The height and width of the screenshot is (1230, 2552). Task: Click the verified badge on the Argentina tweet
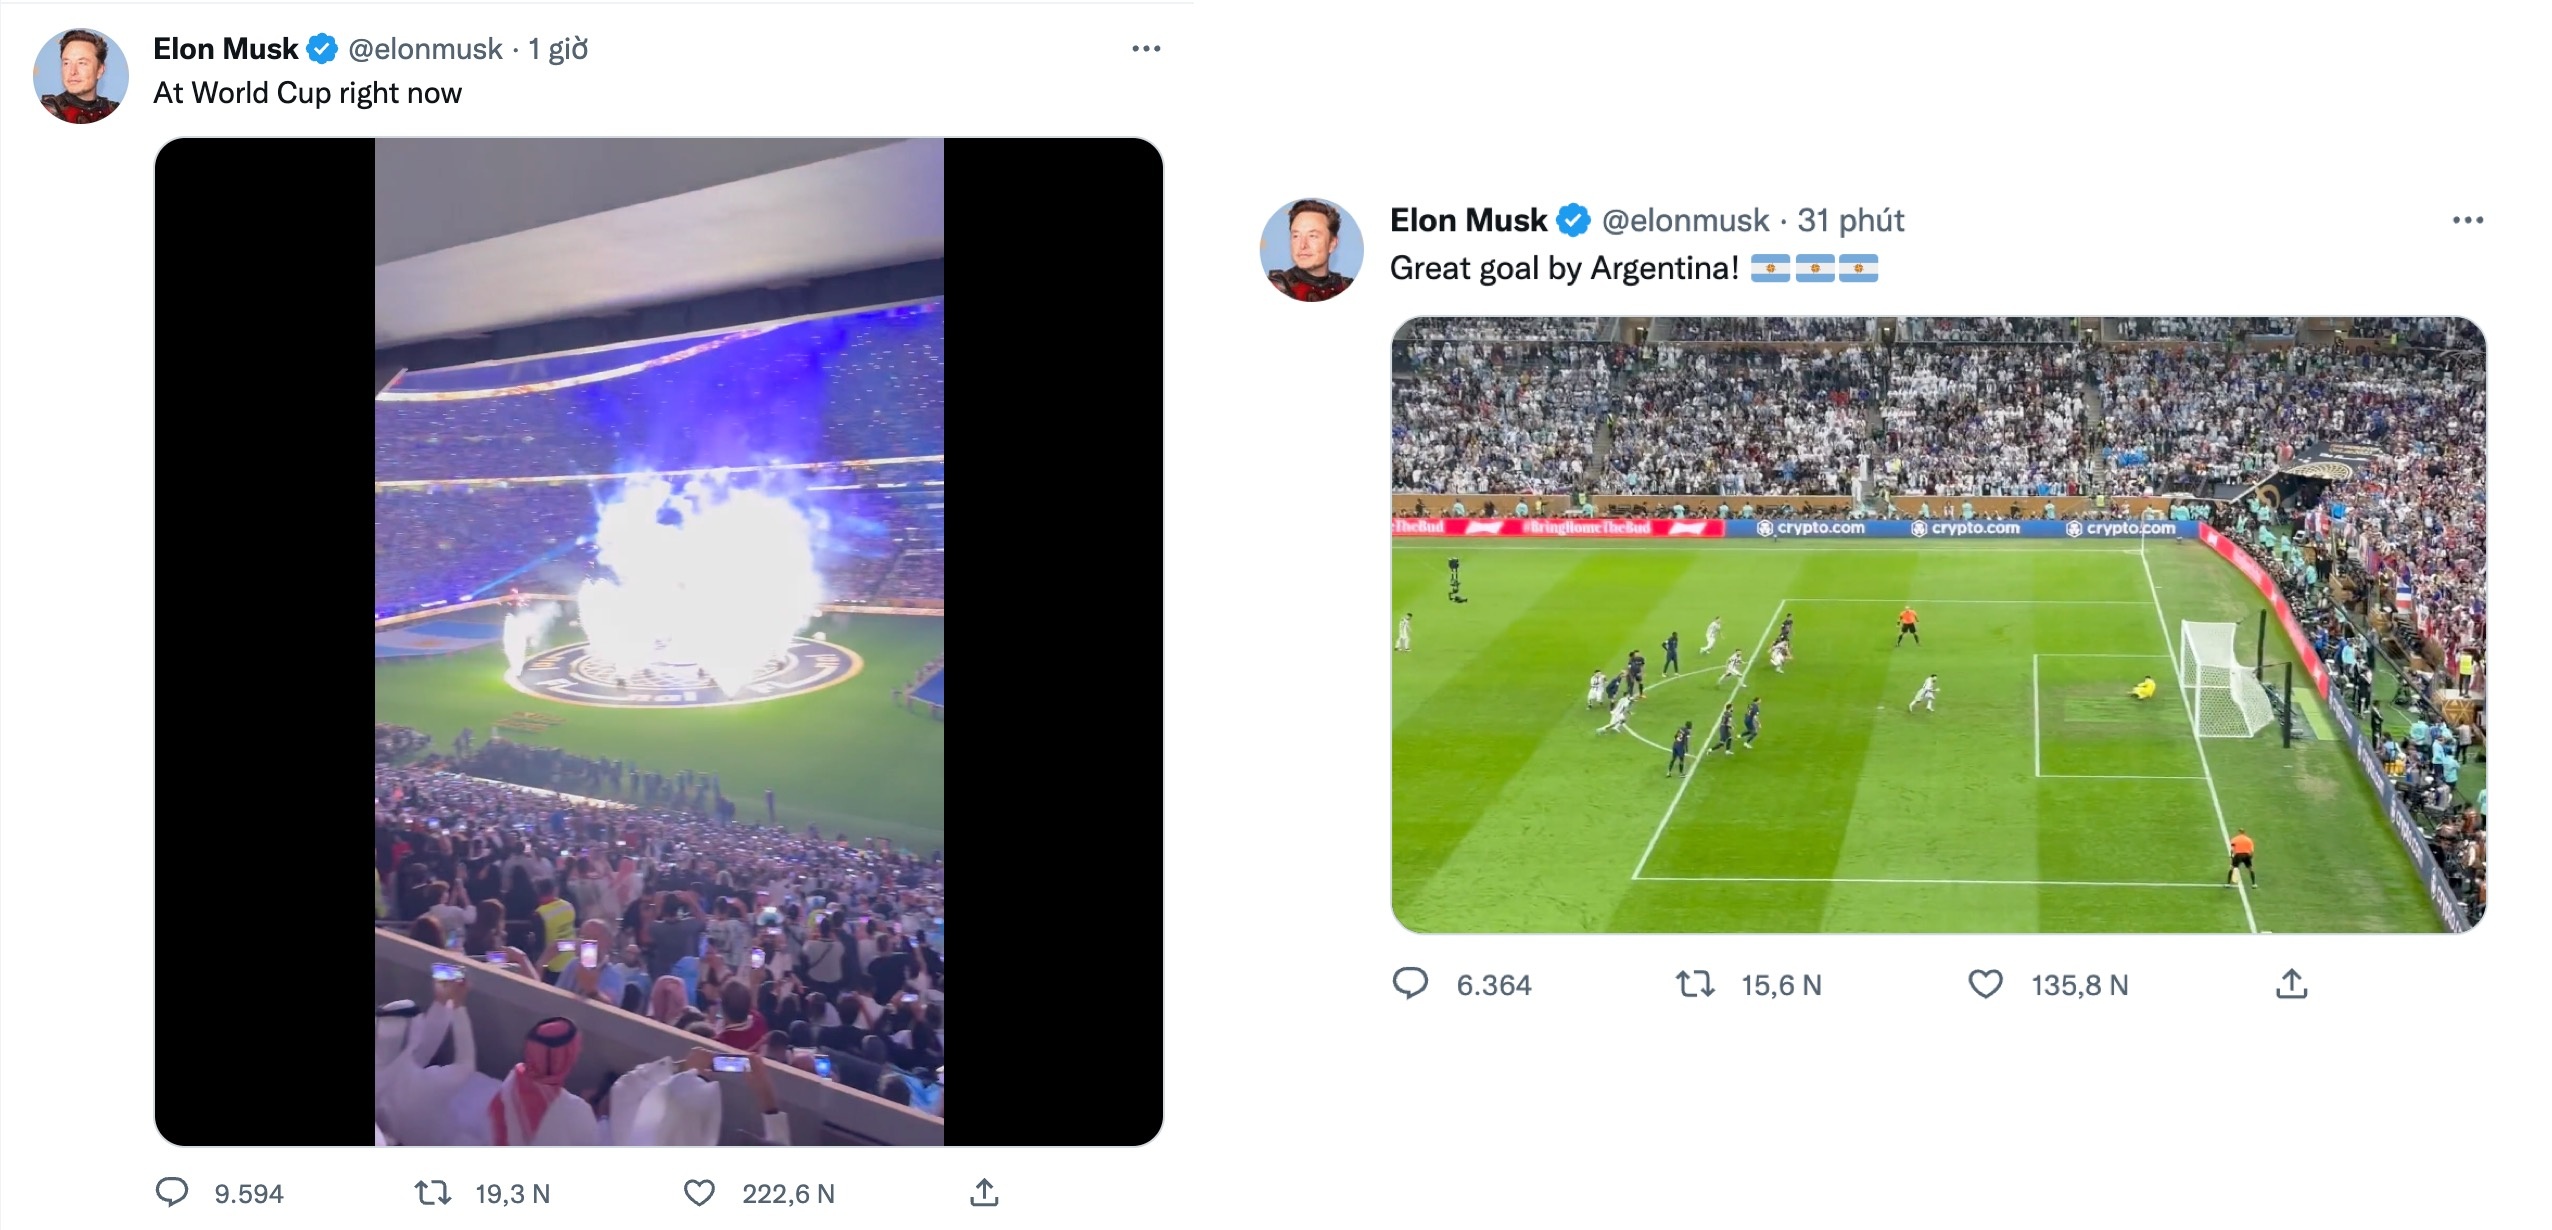(1574, 219)
